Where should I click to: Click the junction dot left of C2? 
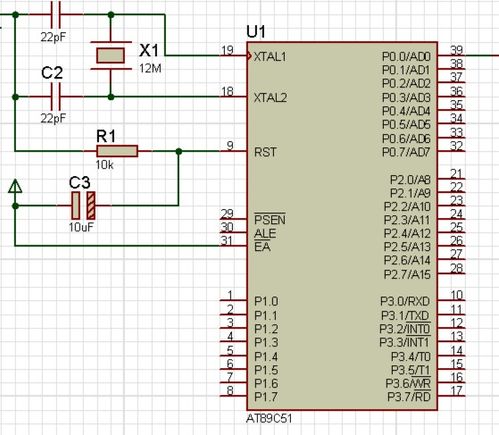click(15, 97)
